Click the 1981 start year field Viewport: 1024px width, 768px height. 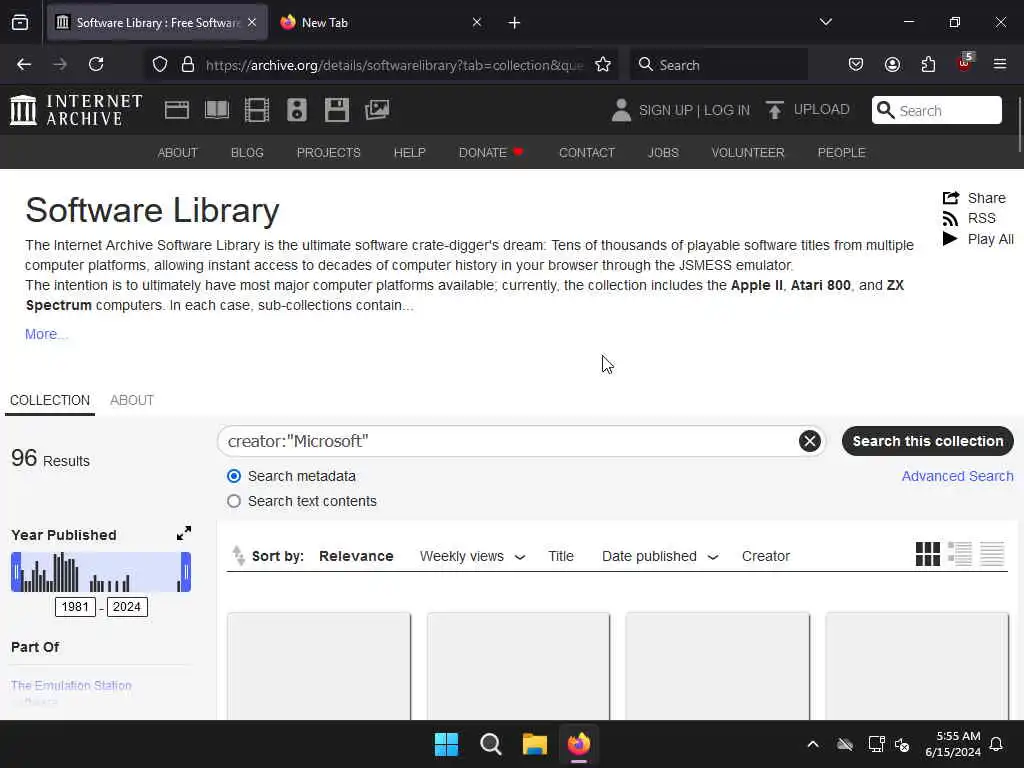point(75,607)
